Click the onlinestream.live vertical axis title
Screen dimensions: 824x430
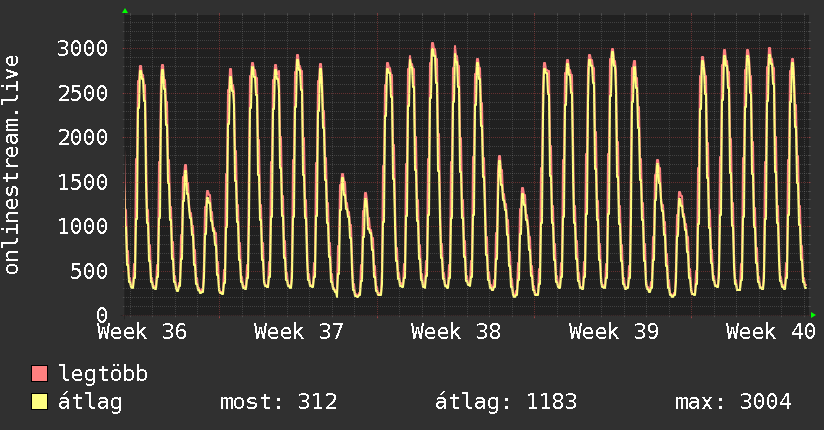[x=11, y=165]
